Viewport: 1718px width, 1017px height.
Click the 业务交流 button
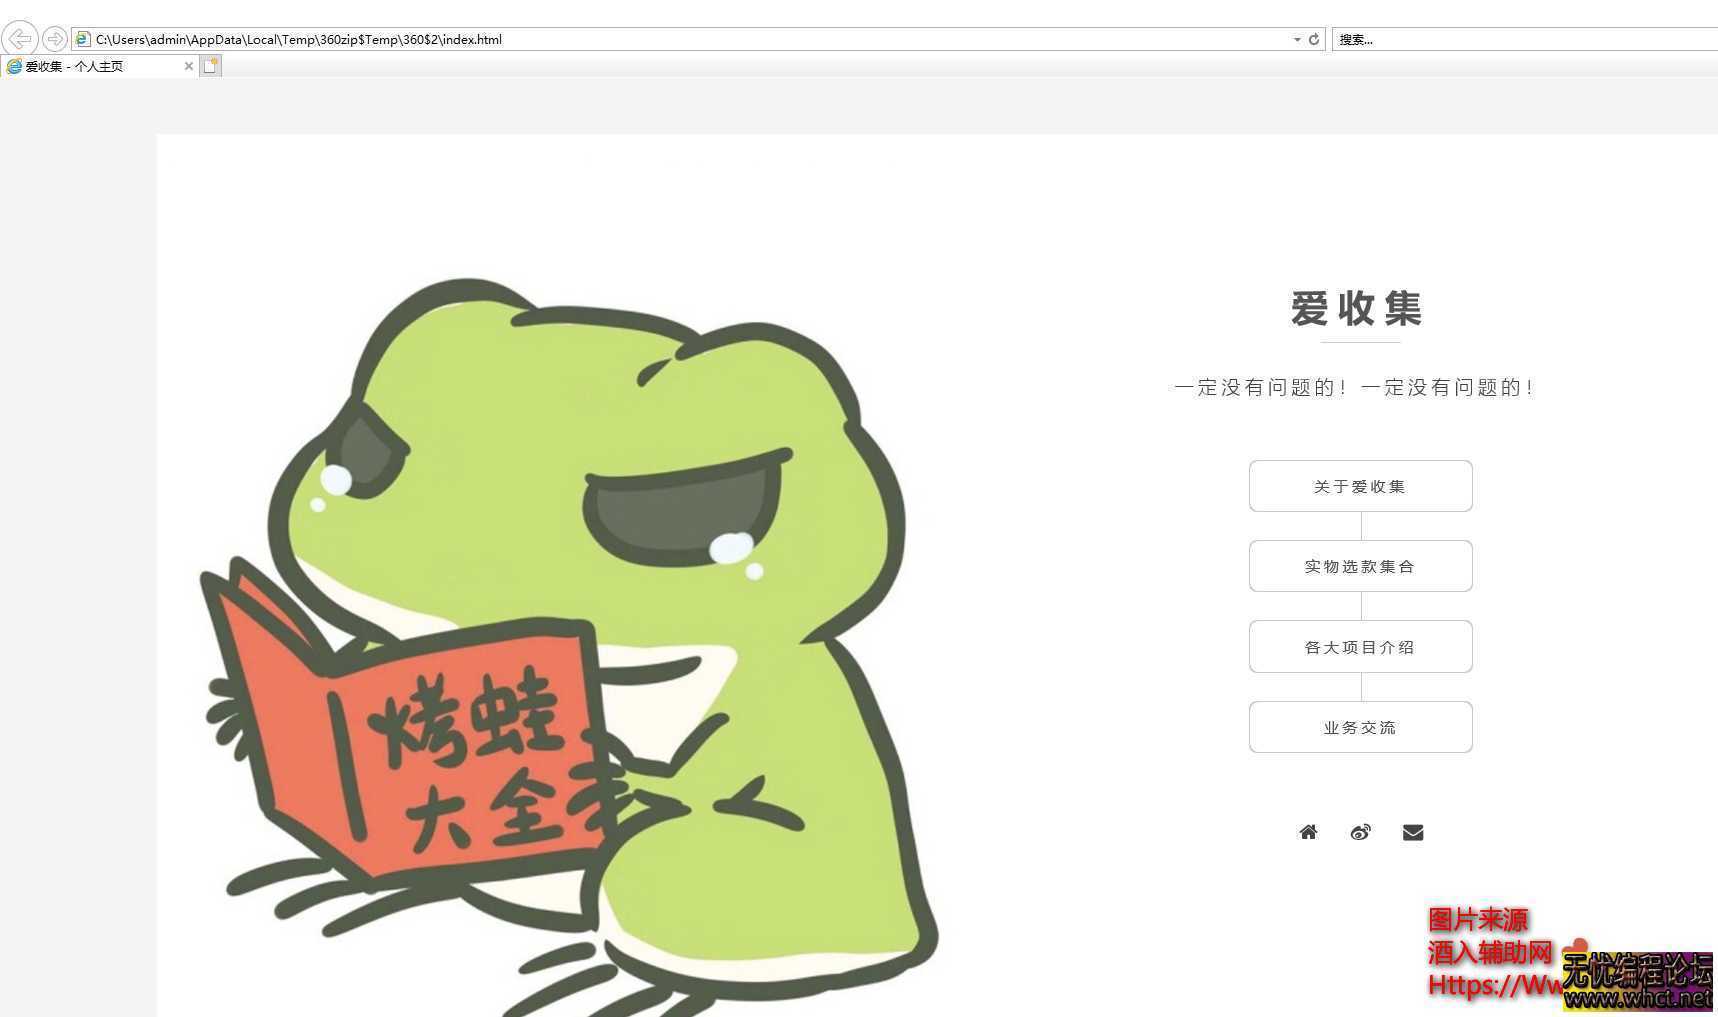[1360, 727]
